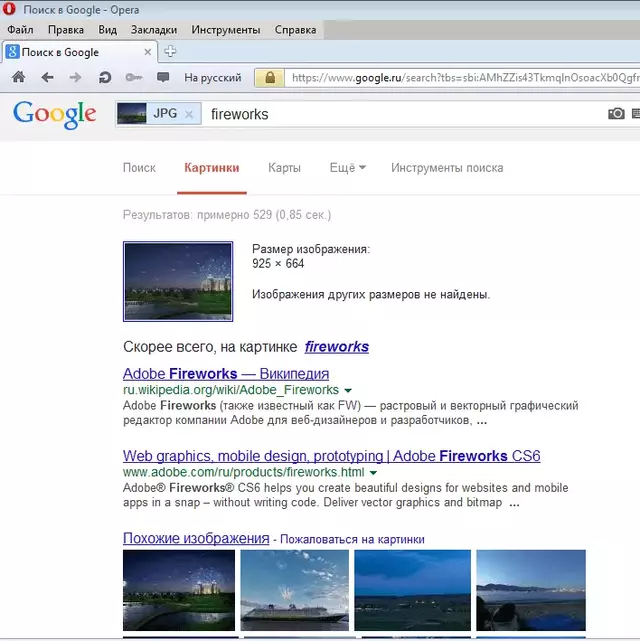This screenshot has height=641, width=640.
Task: Remove the JPG image from search box
Action: coord(189,114)
